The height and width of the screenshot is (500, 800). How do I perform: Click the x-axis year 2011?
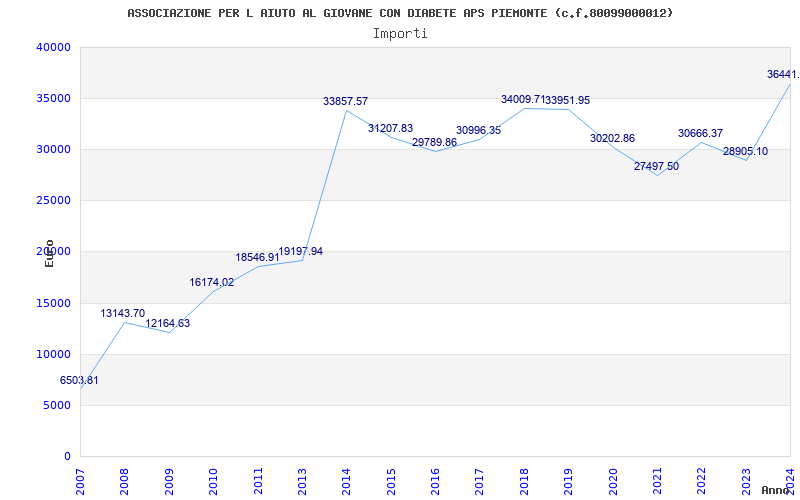click(258, 481)
